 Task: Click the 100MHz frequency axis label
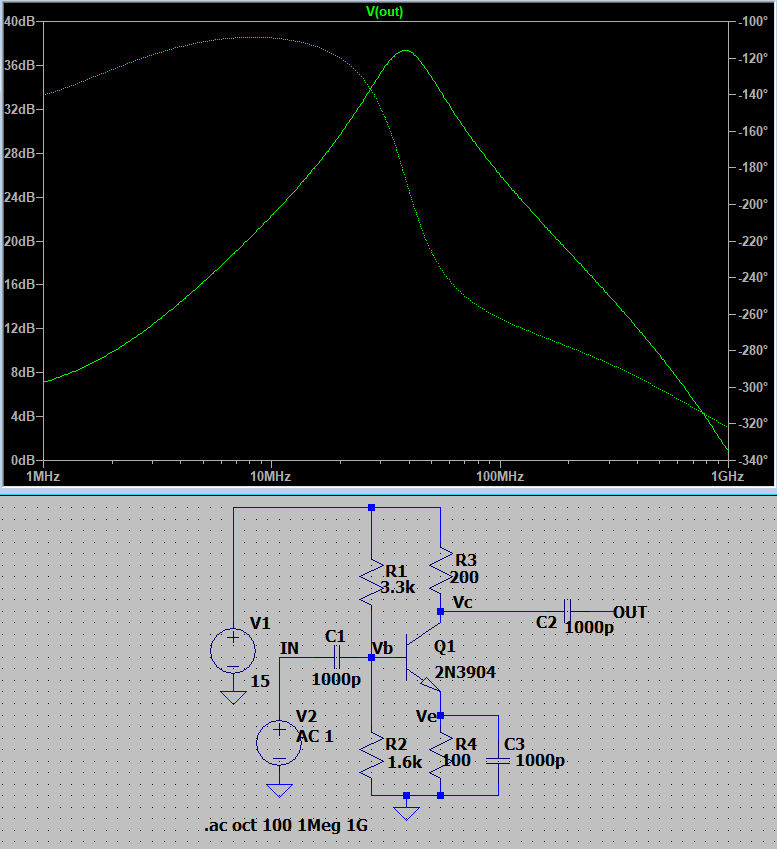point(498,476)
